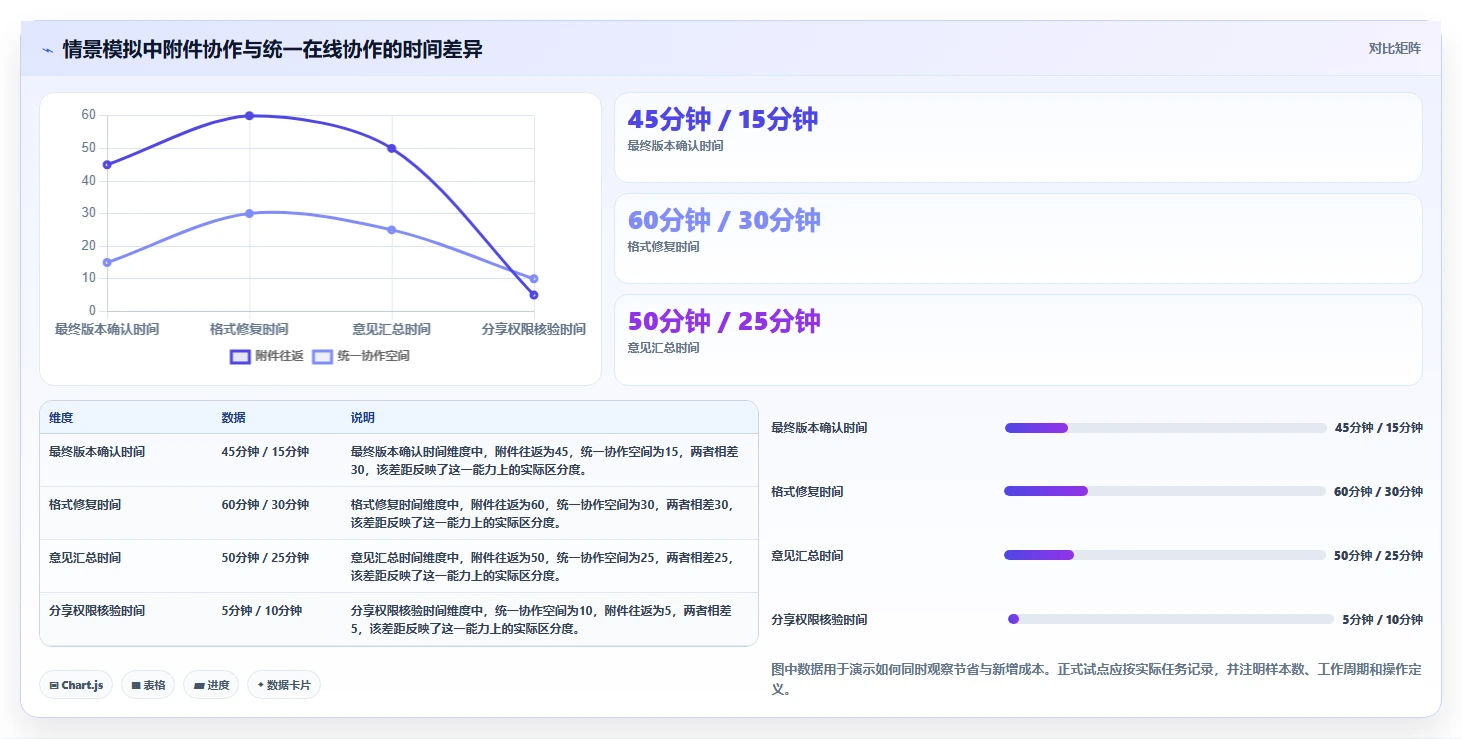Toggle the 统一协作空间 legend item
The image size is (1462, 739).
(361, 356)
